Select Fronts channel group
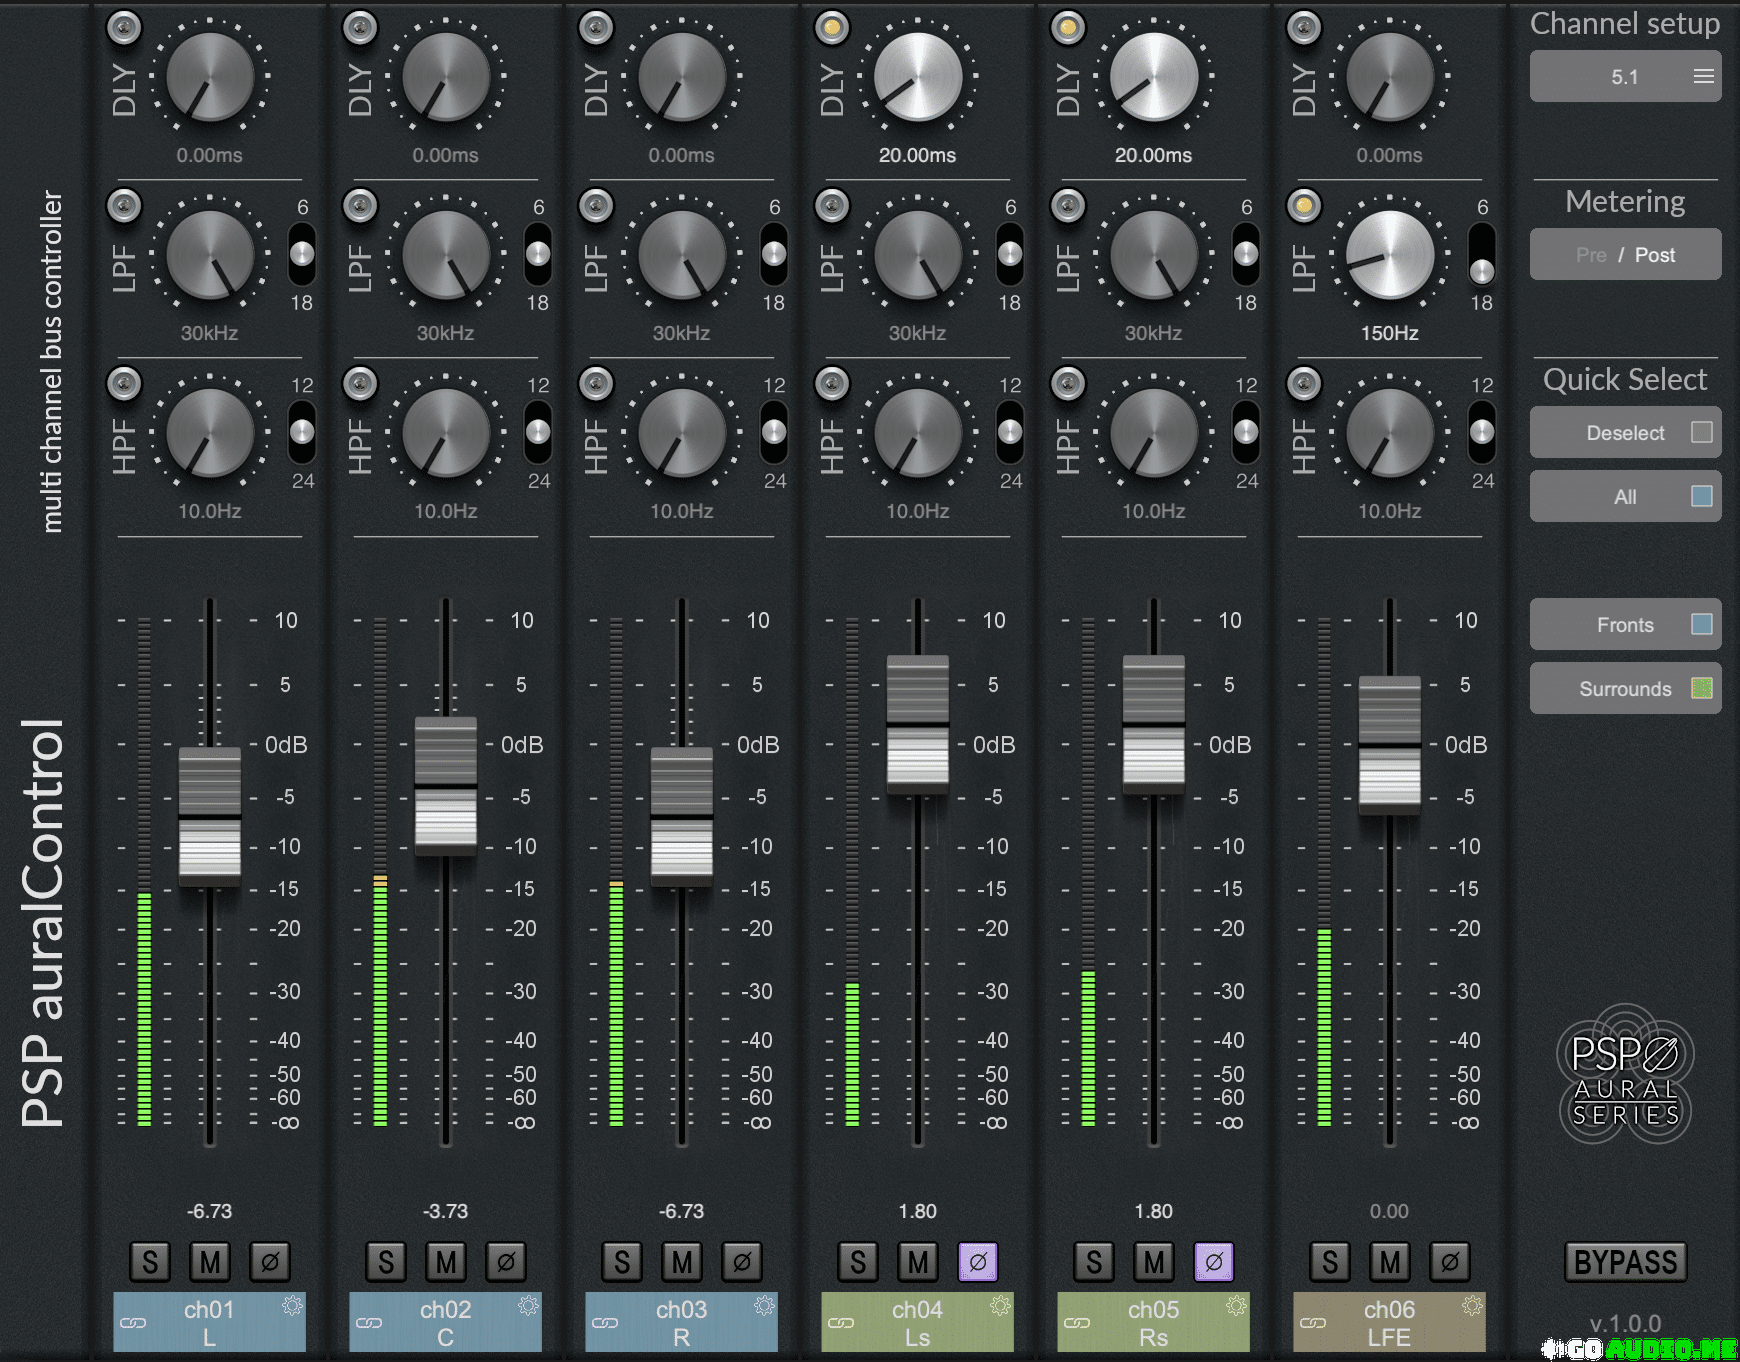 1625,625
